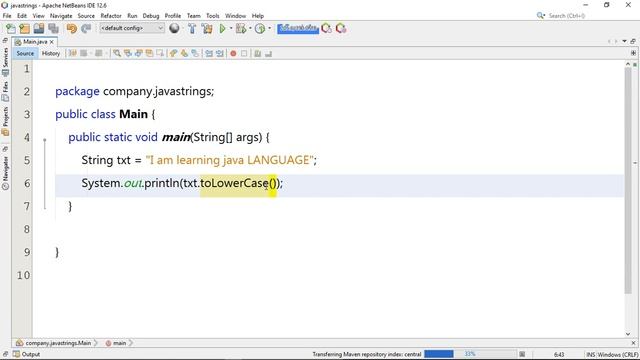Click the Debug Project icon
This screenshot has width=640, height=360.
(x=241, y=29)
